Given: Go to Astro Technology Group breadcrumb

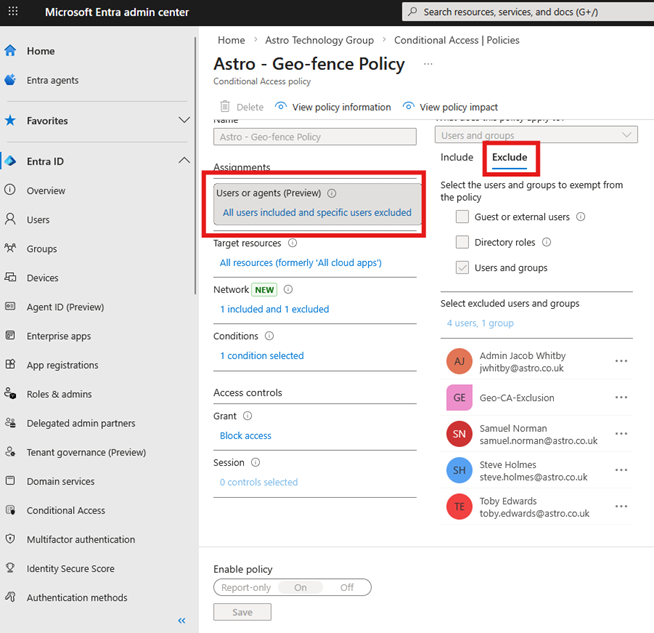Looking at the screenshot, I should tap(319, 40).
